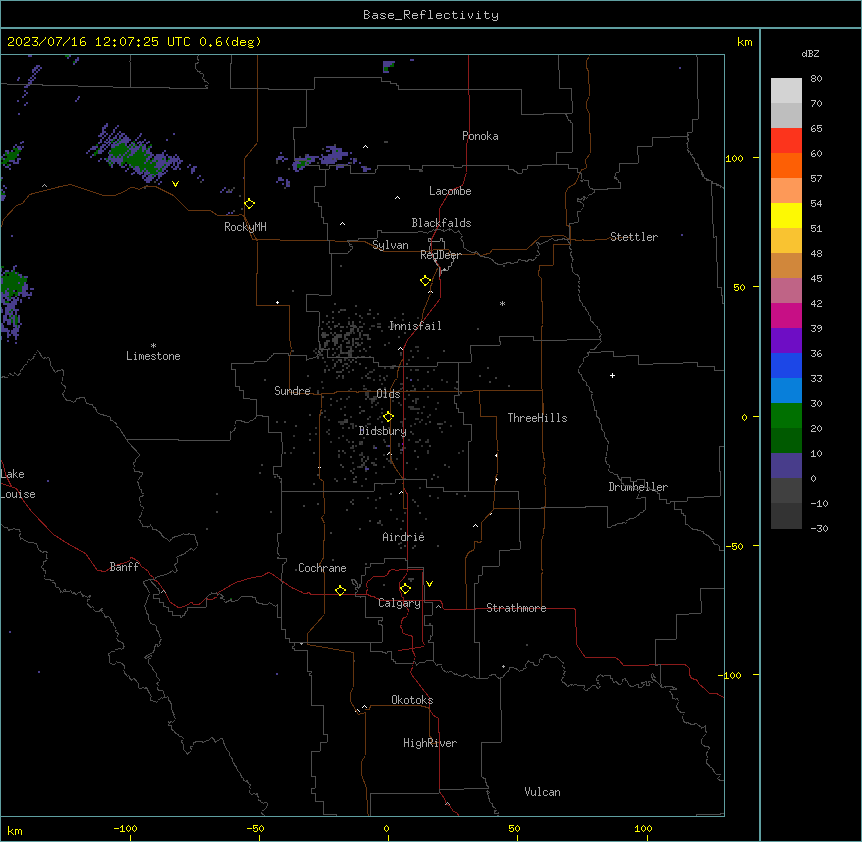The image size is (862, 842).
Task: Select the Lacombe city label
Action: (x=450, y=191)
